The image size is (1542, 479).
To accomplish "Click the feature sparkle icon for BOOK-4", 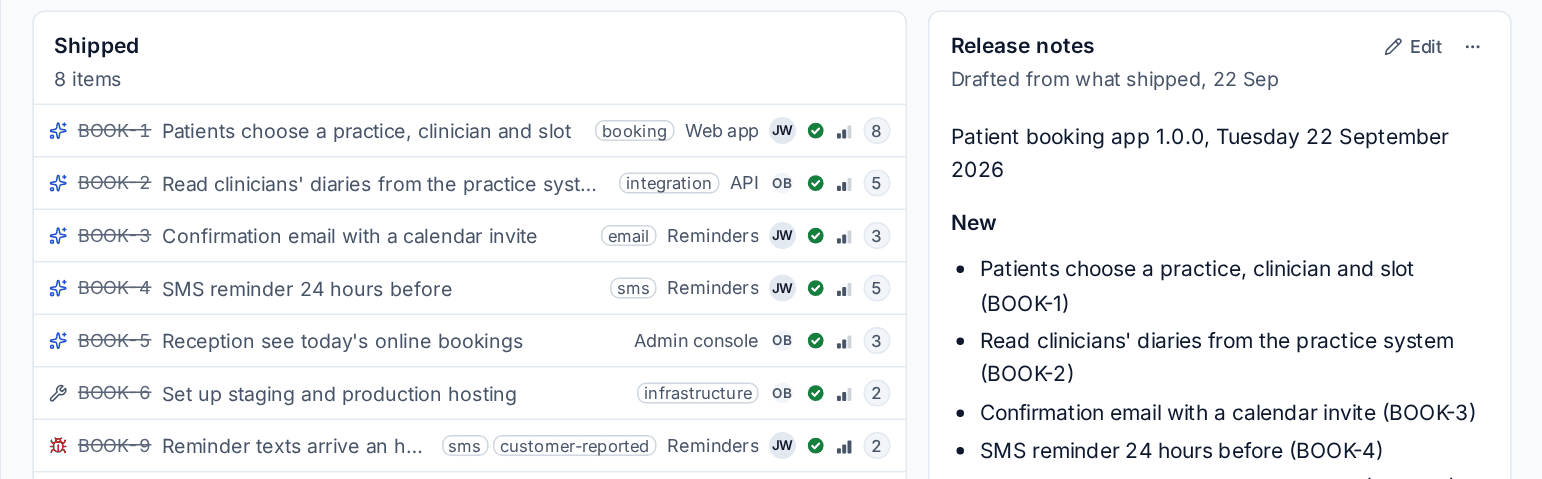I will (x=58, y=288).
